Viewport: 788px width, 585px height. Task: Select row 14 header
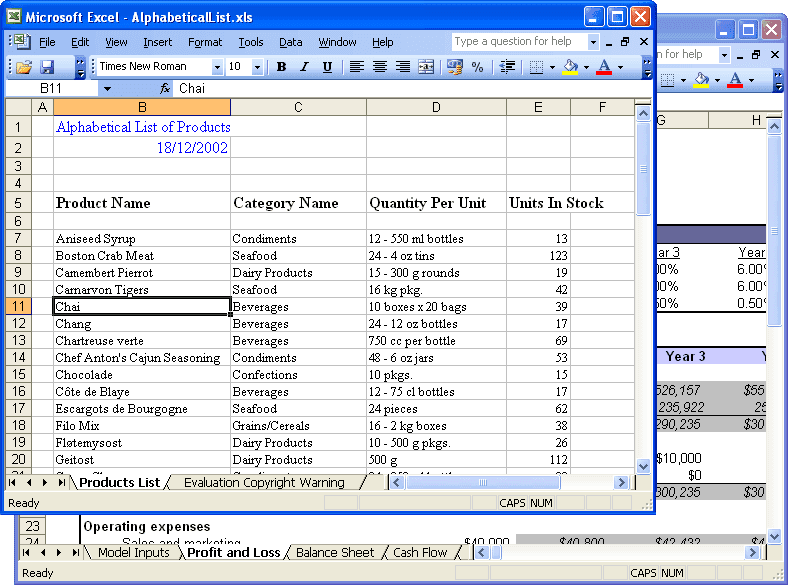click(x=19, y=357)
